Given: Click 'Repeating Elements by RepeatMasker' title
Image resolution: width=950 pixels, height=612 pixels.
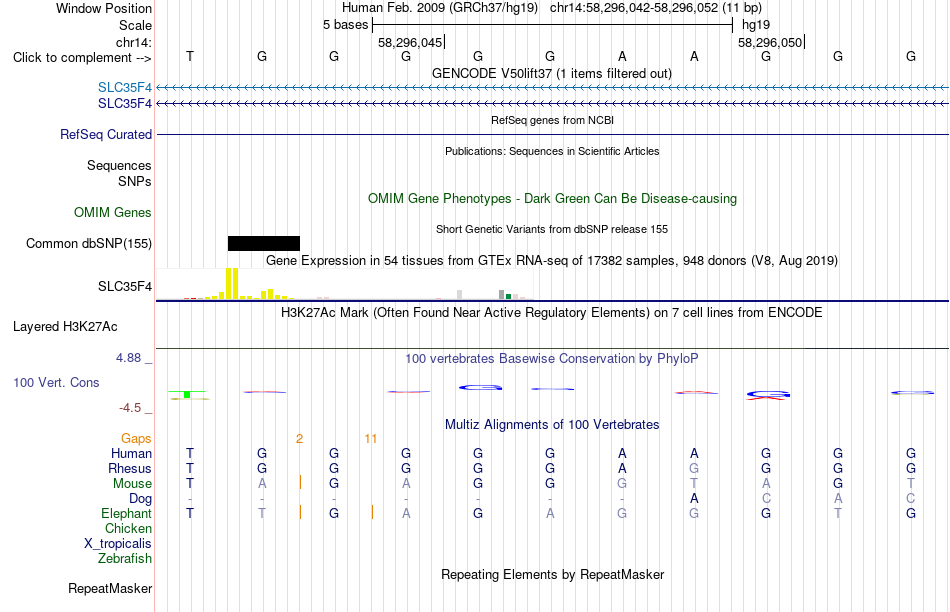Looking at the screenshot, I should point(553,574).
